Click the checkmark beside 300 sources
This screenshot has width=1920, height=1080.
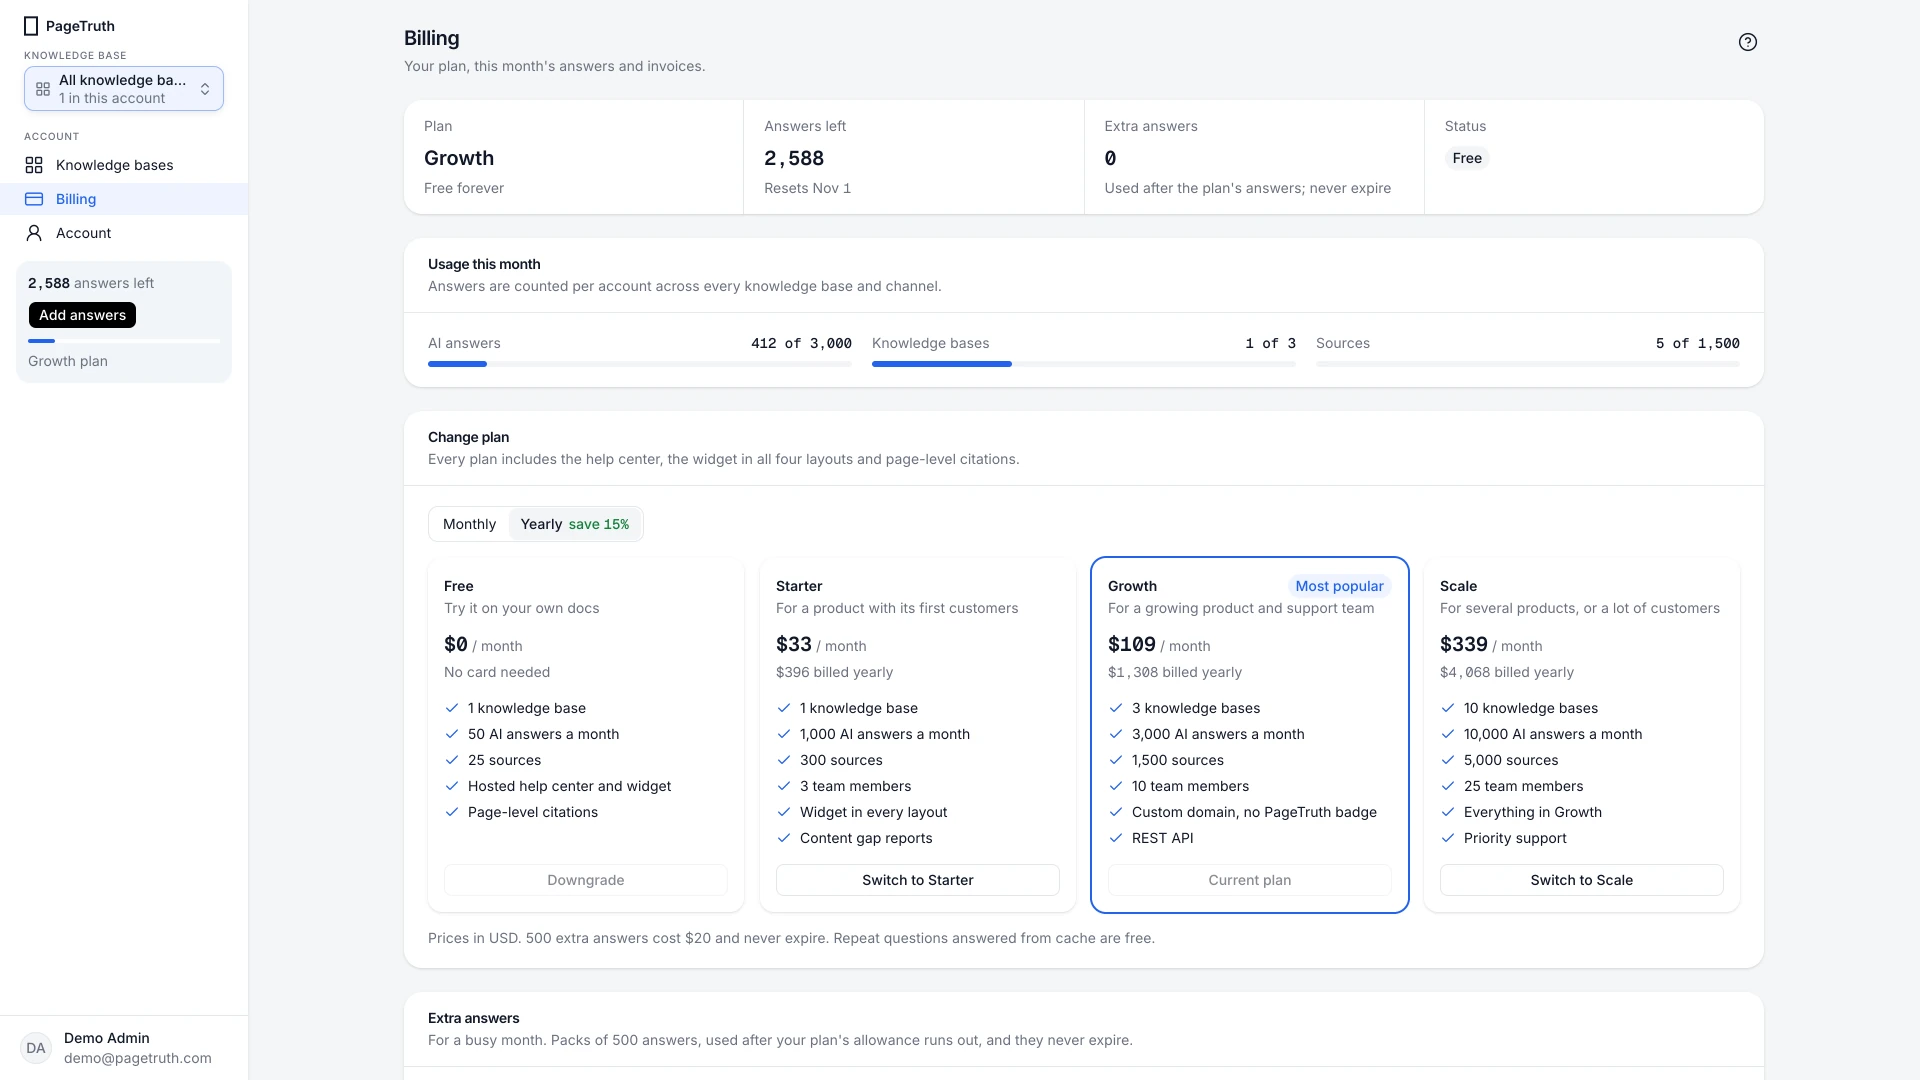pyautogui.click(x=784, y=760)
